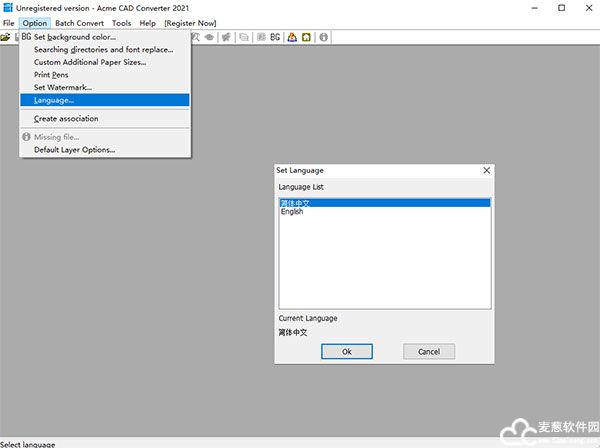Click the round info icon in toolbar
The width and height of the screenshot is (600, 448).
[323, 37]
